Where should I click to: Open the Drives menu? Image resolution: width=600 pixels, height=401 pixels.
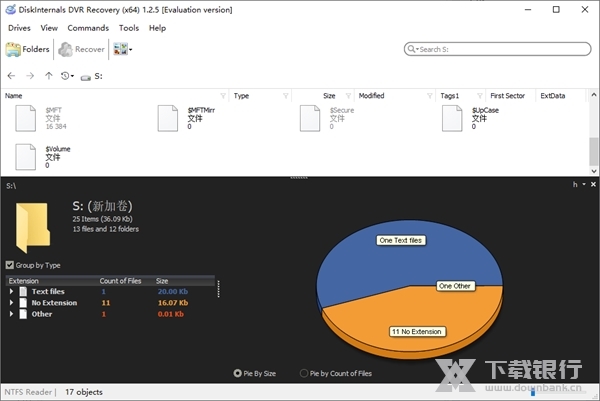pyautogui.click(x=19, y=28)
